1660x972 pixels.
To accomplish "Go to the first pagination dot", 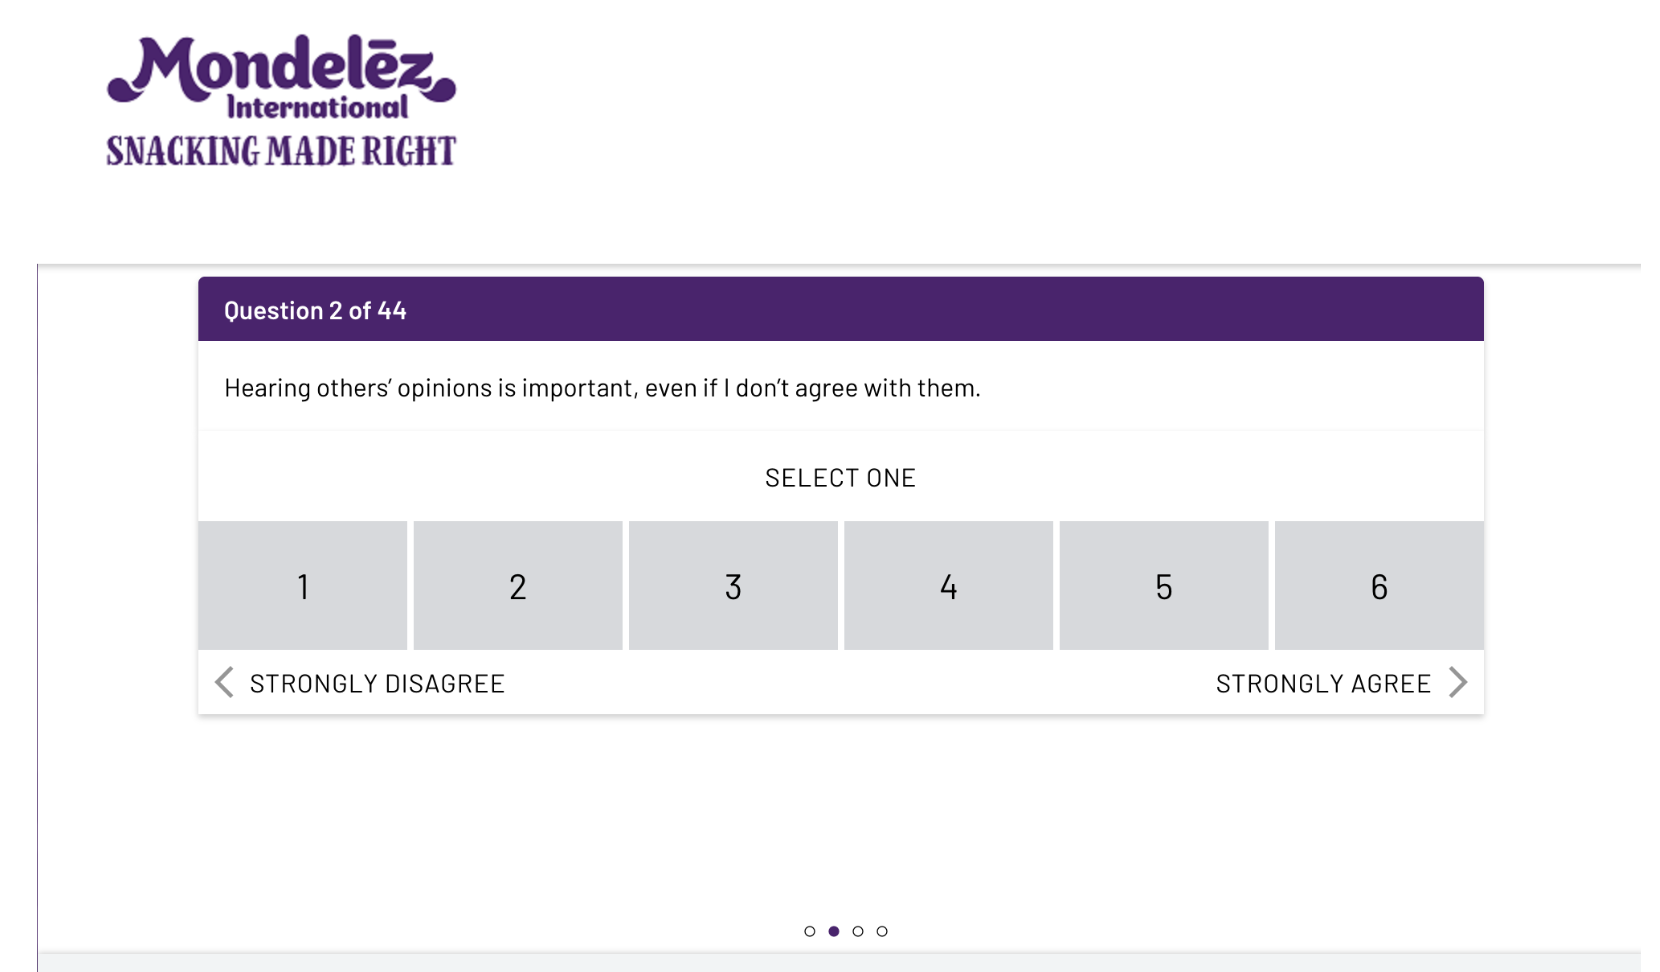I will tap(810, 931).
